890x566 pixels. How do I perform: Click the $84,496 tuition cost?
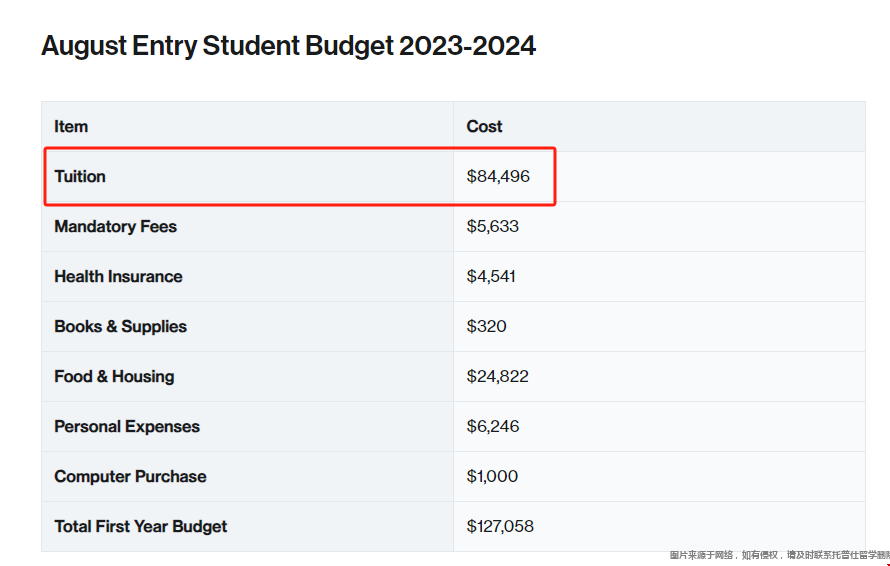coord(498,177)
